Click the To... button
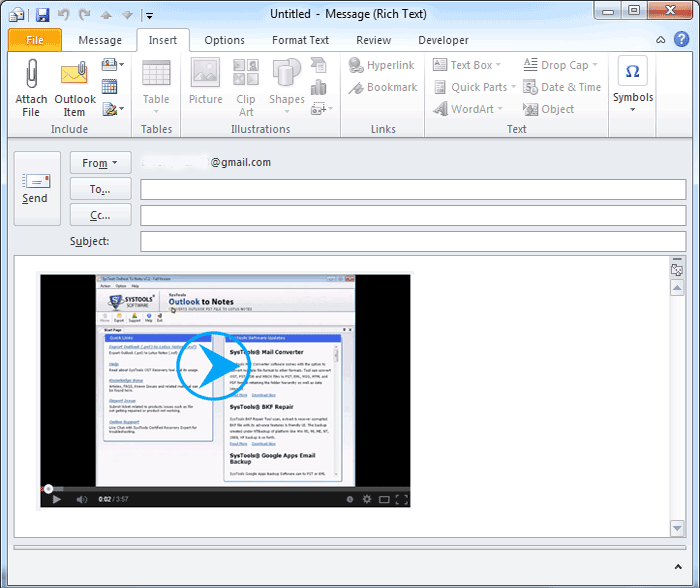 100,189
